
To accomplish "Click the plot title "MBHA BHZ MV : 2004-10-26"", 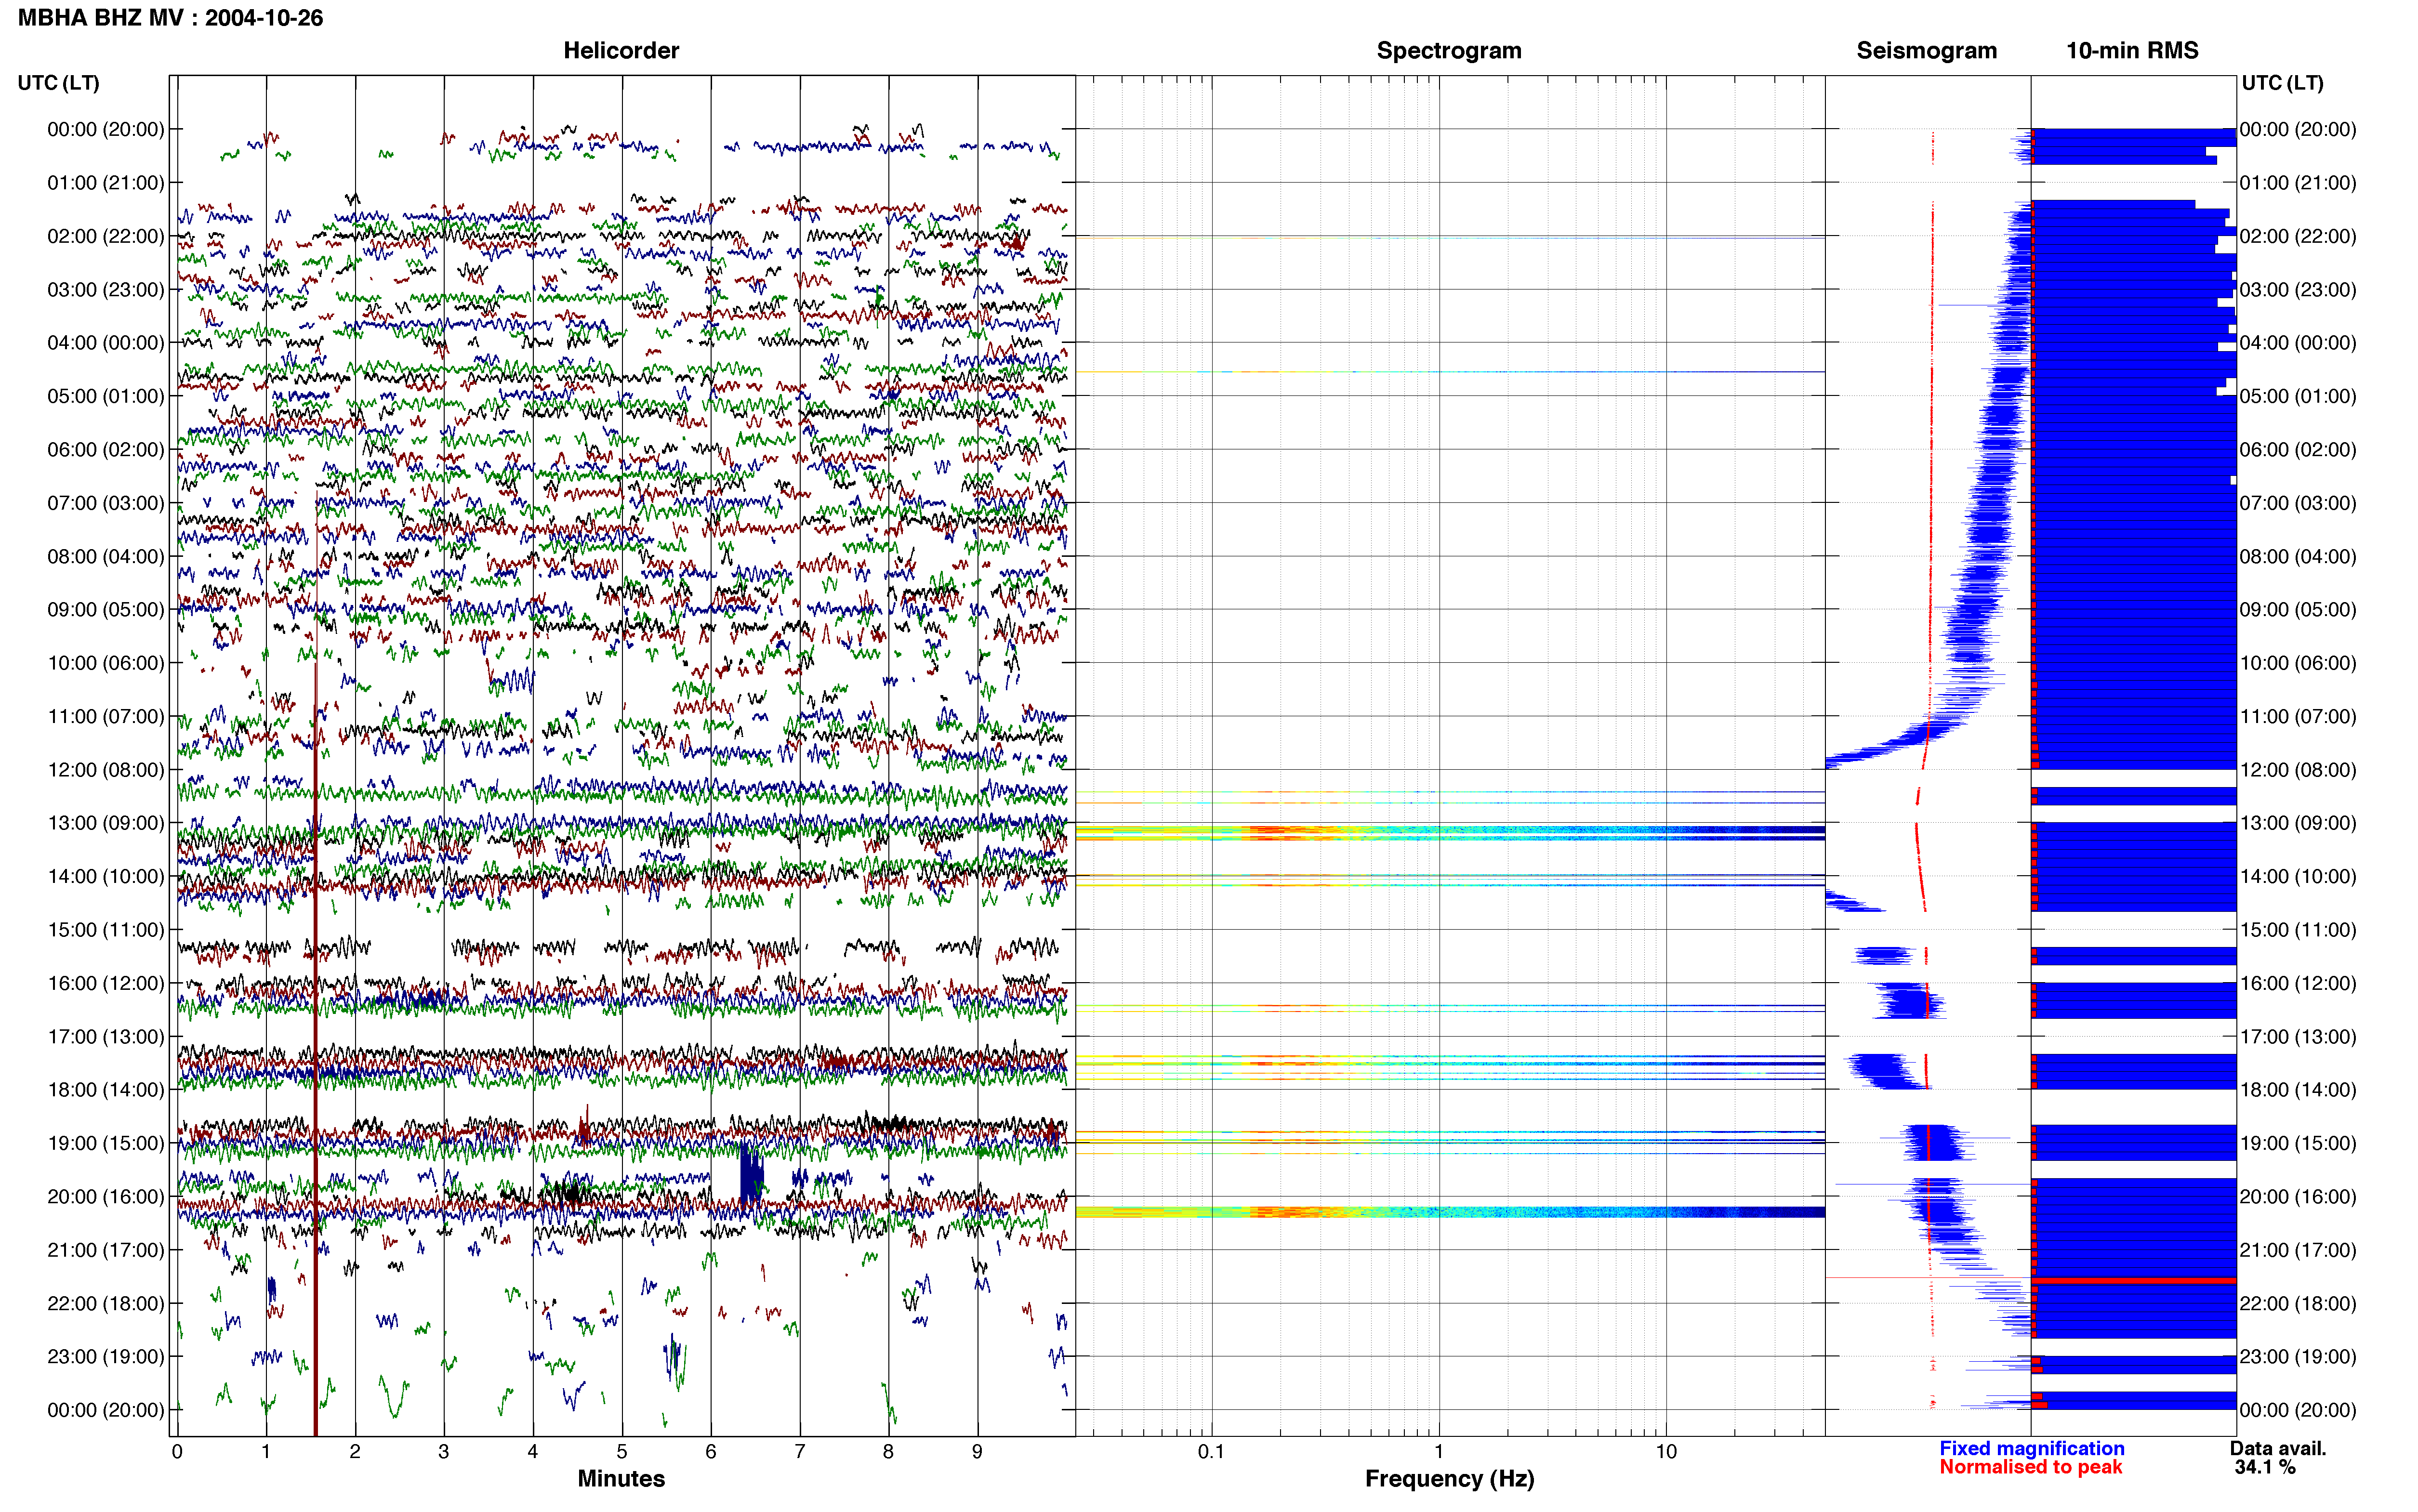I will (x=170, y=18).
